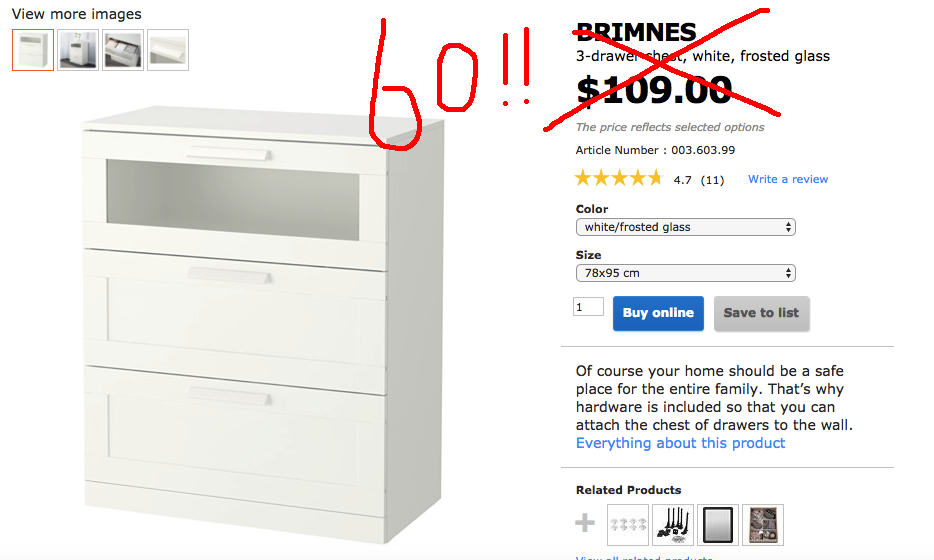Open the related knobs product icon

click(628, 525)
